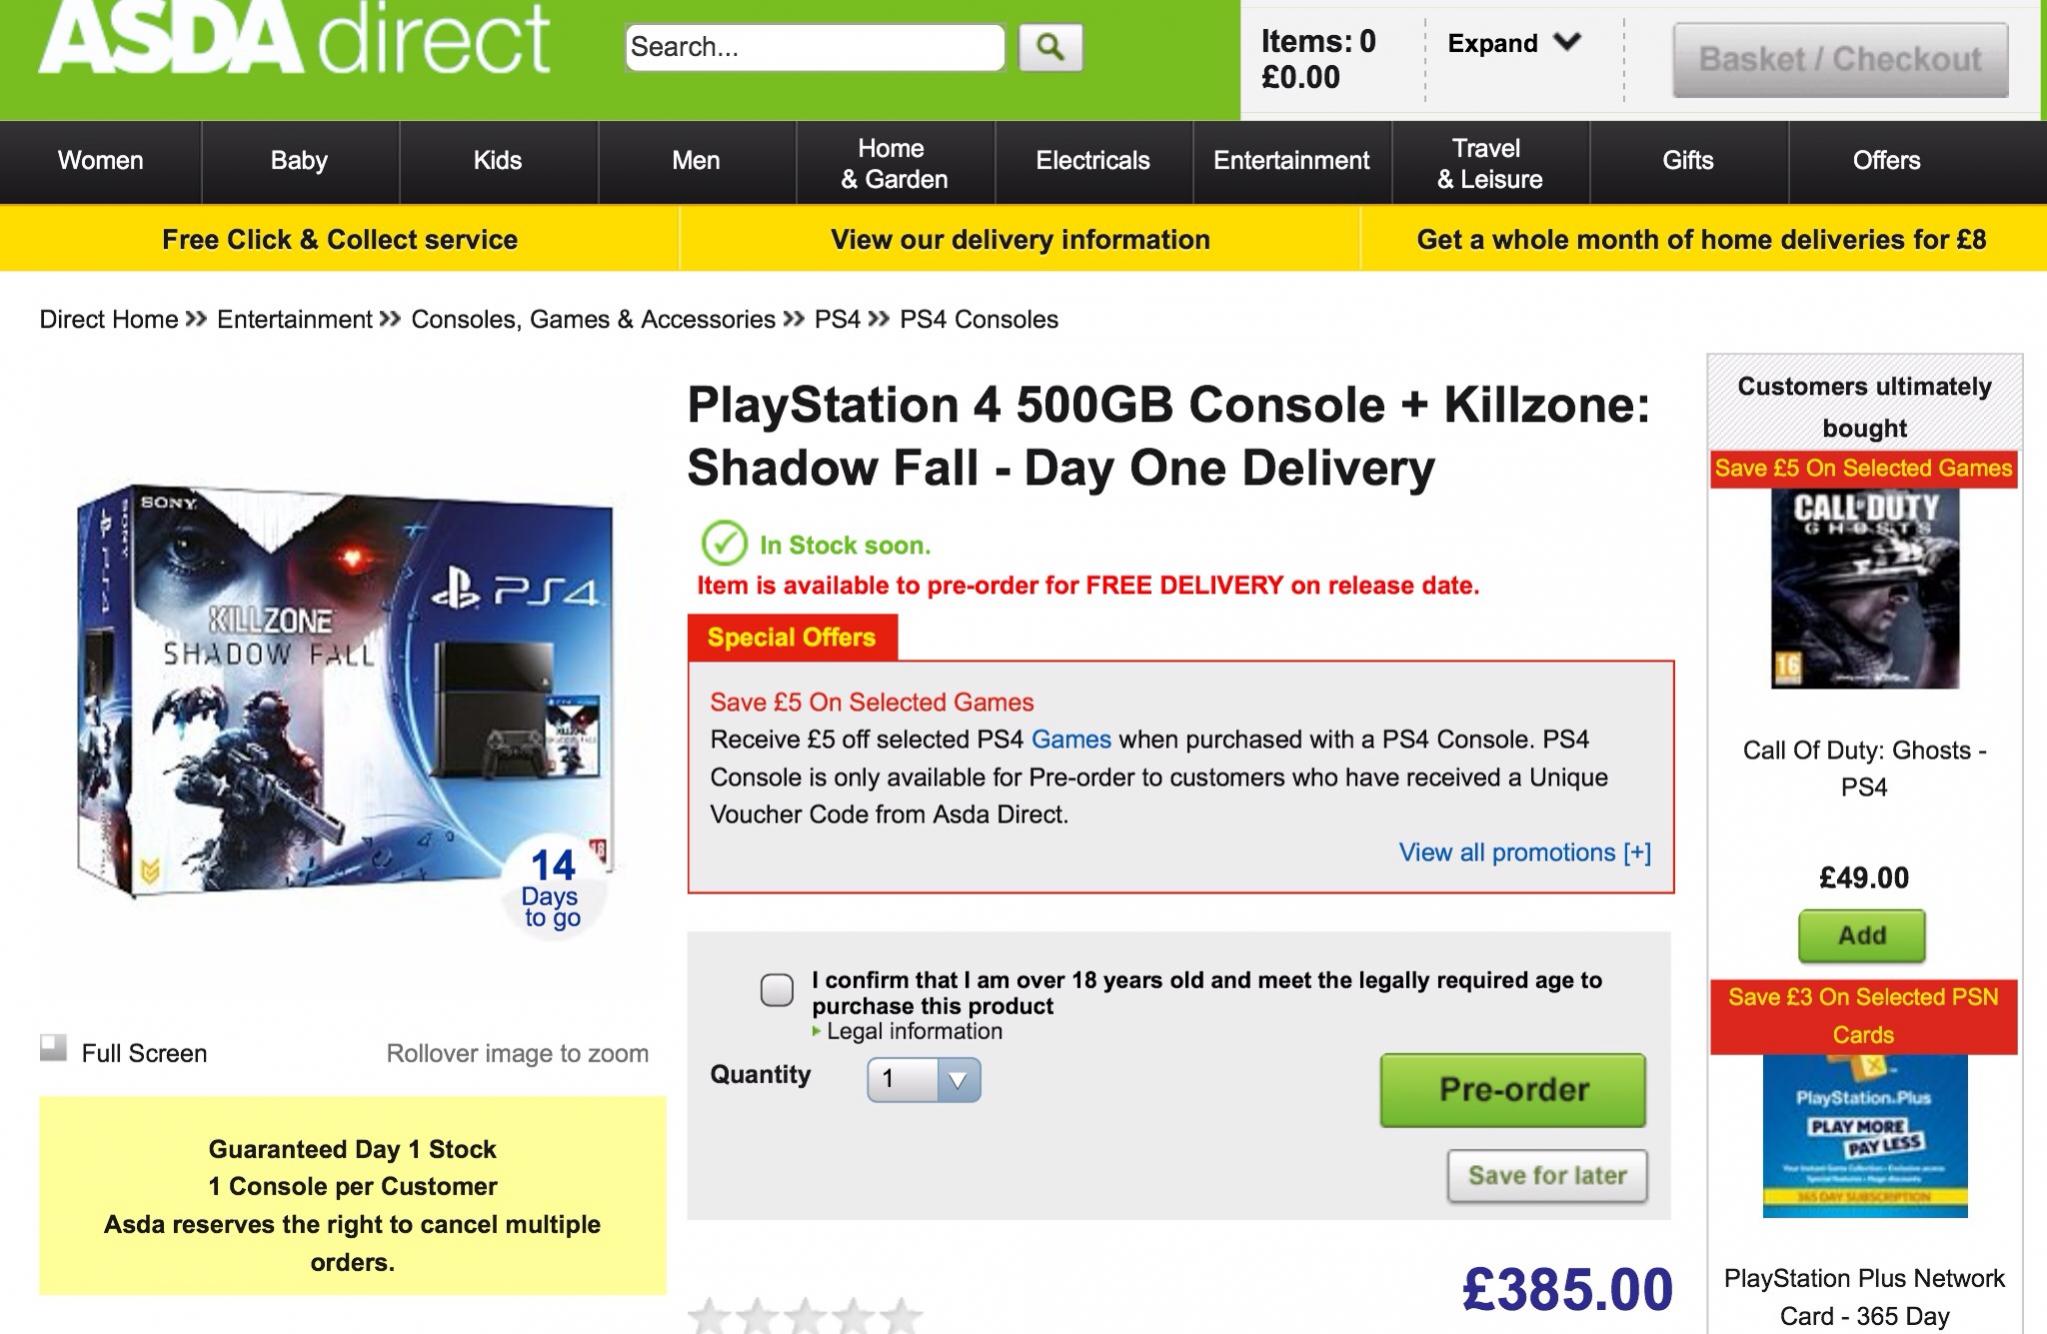
Task: Open the Electricals menu
Action: coord(1093,161)
